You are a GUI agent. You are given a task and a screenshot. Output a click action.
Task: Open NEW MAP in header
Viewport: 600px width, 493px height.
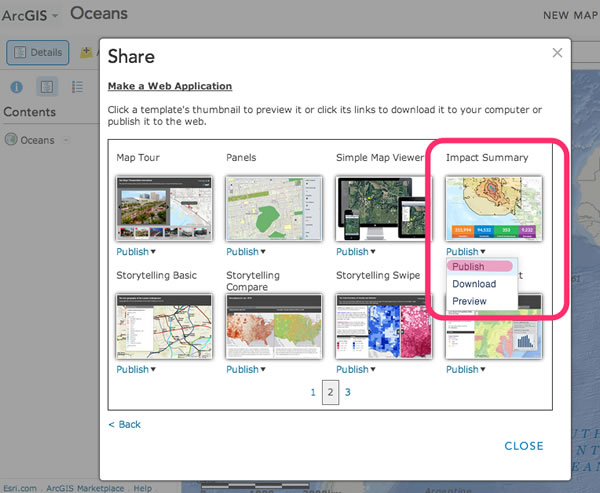(x=570, y=15)
